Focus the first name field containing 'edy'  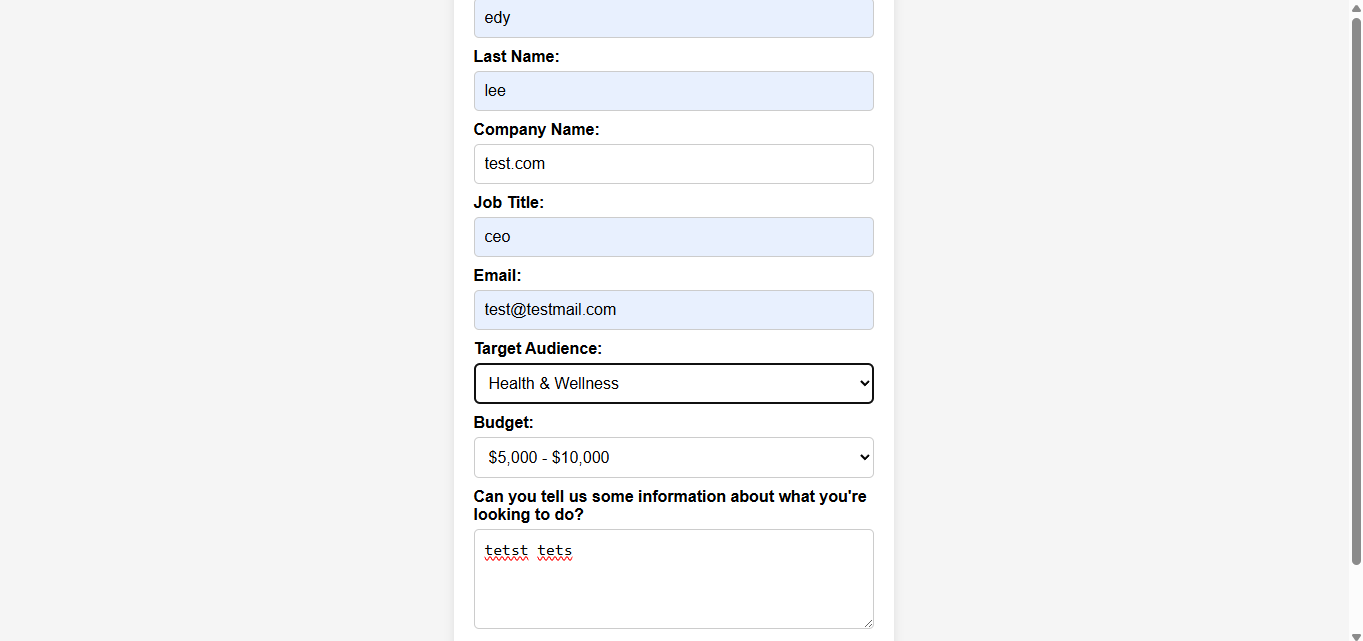tap(673, 18)
